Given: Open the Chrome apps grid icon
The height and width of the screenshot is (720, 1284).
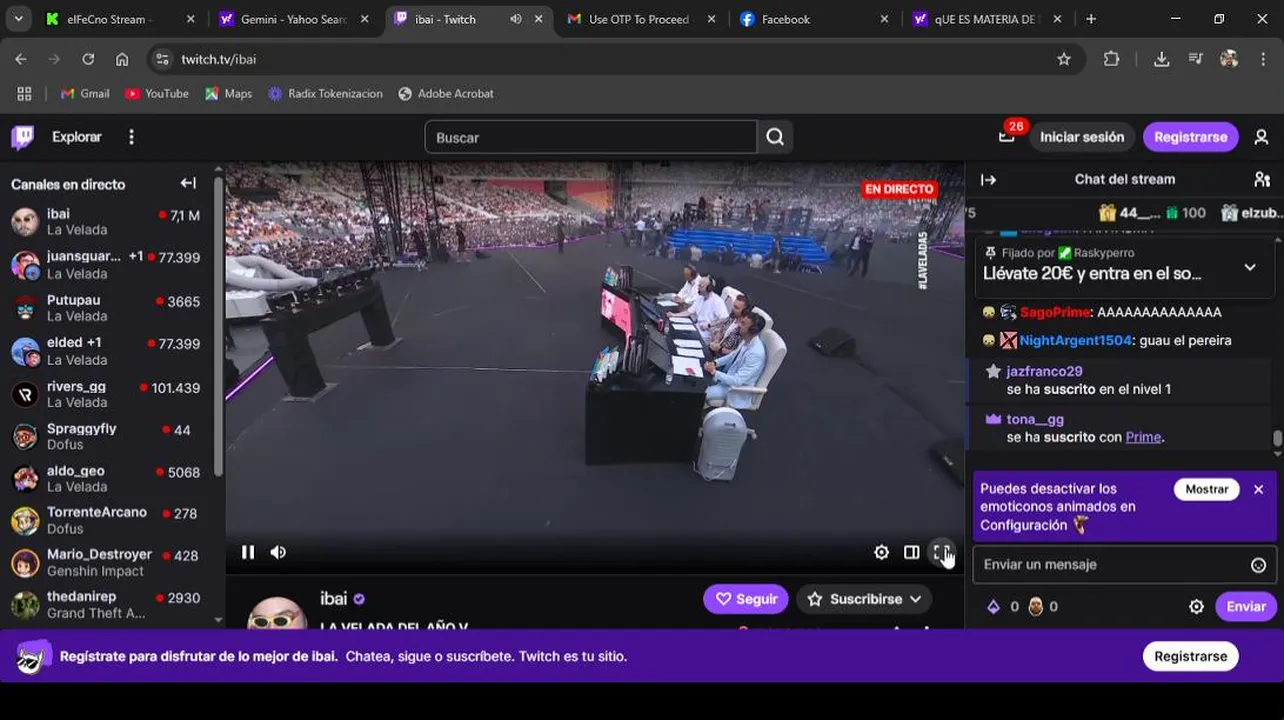Looking at the screenshot, I should pos(24,93).
